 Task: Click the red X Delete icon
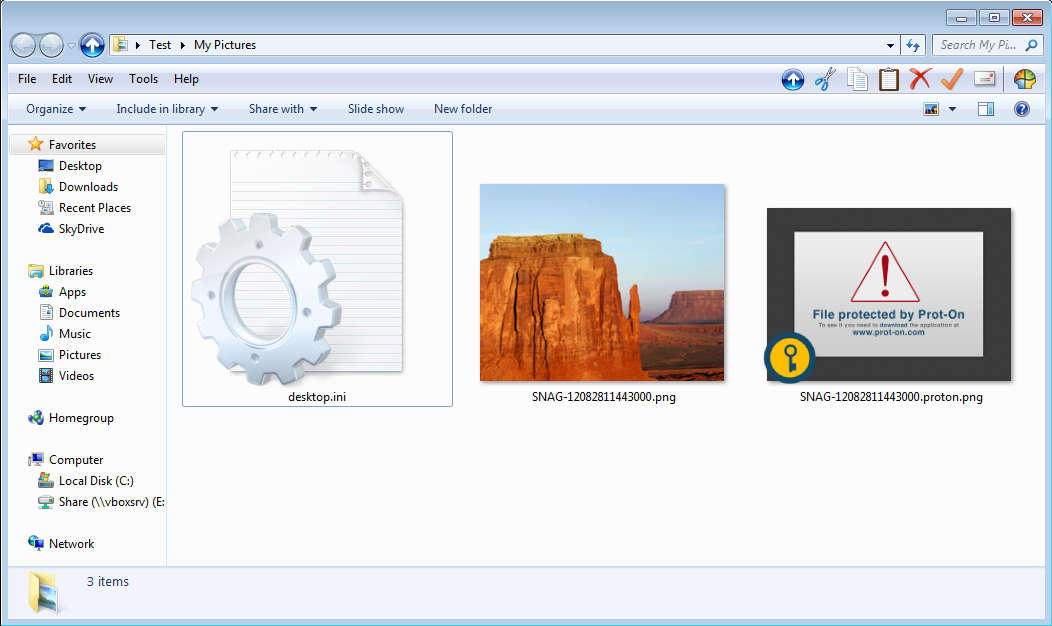click(920, 80)
